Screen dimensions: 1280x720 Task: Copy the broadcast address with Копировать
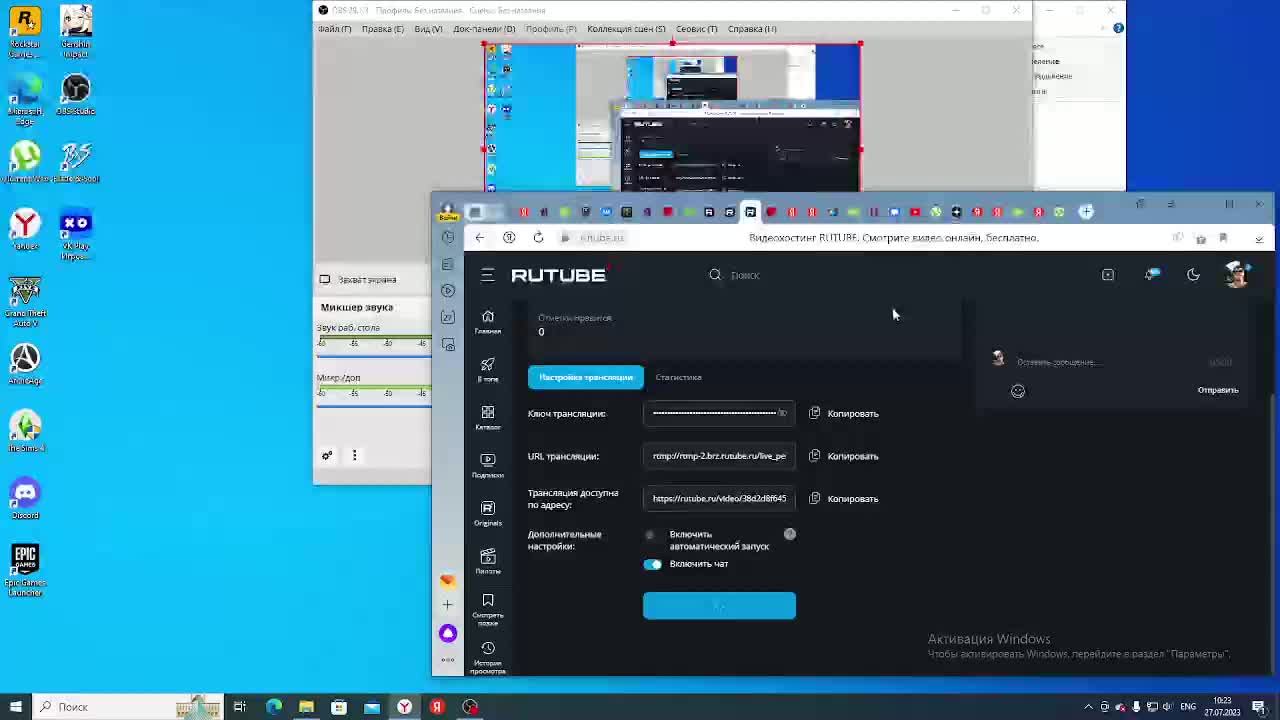click(844, 498)
